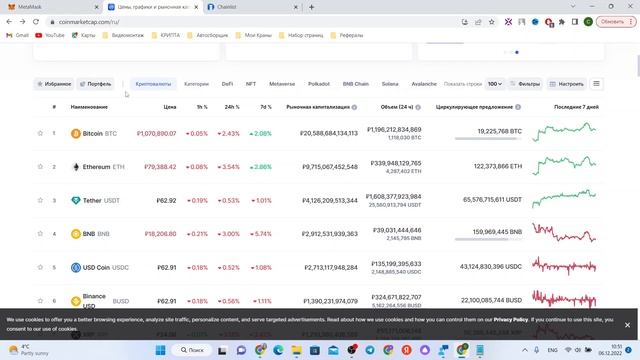
Task: Star Tether as a favorite
Action: point(40,200)
